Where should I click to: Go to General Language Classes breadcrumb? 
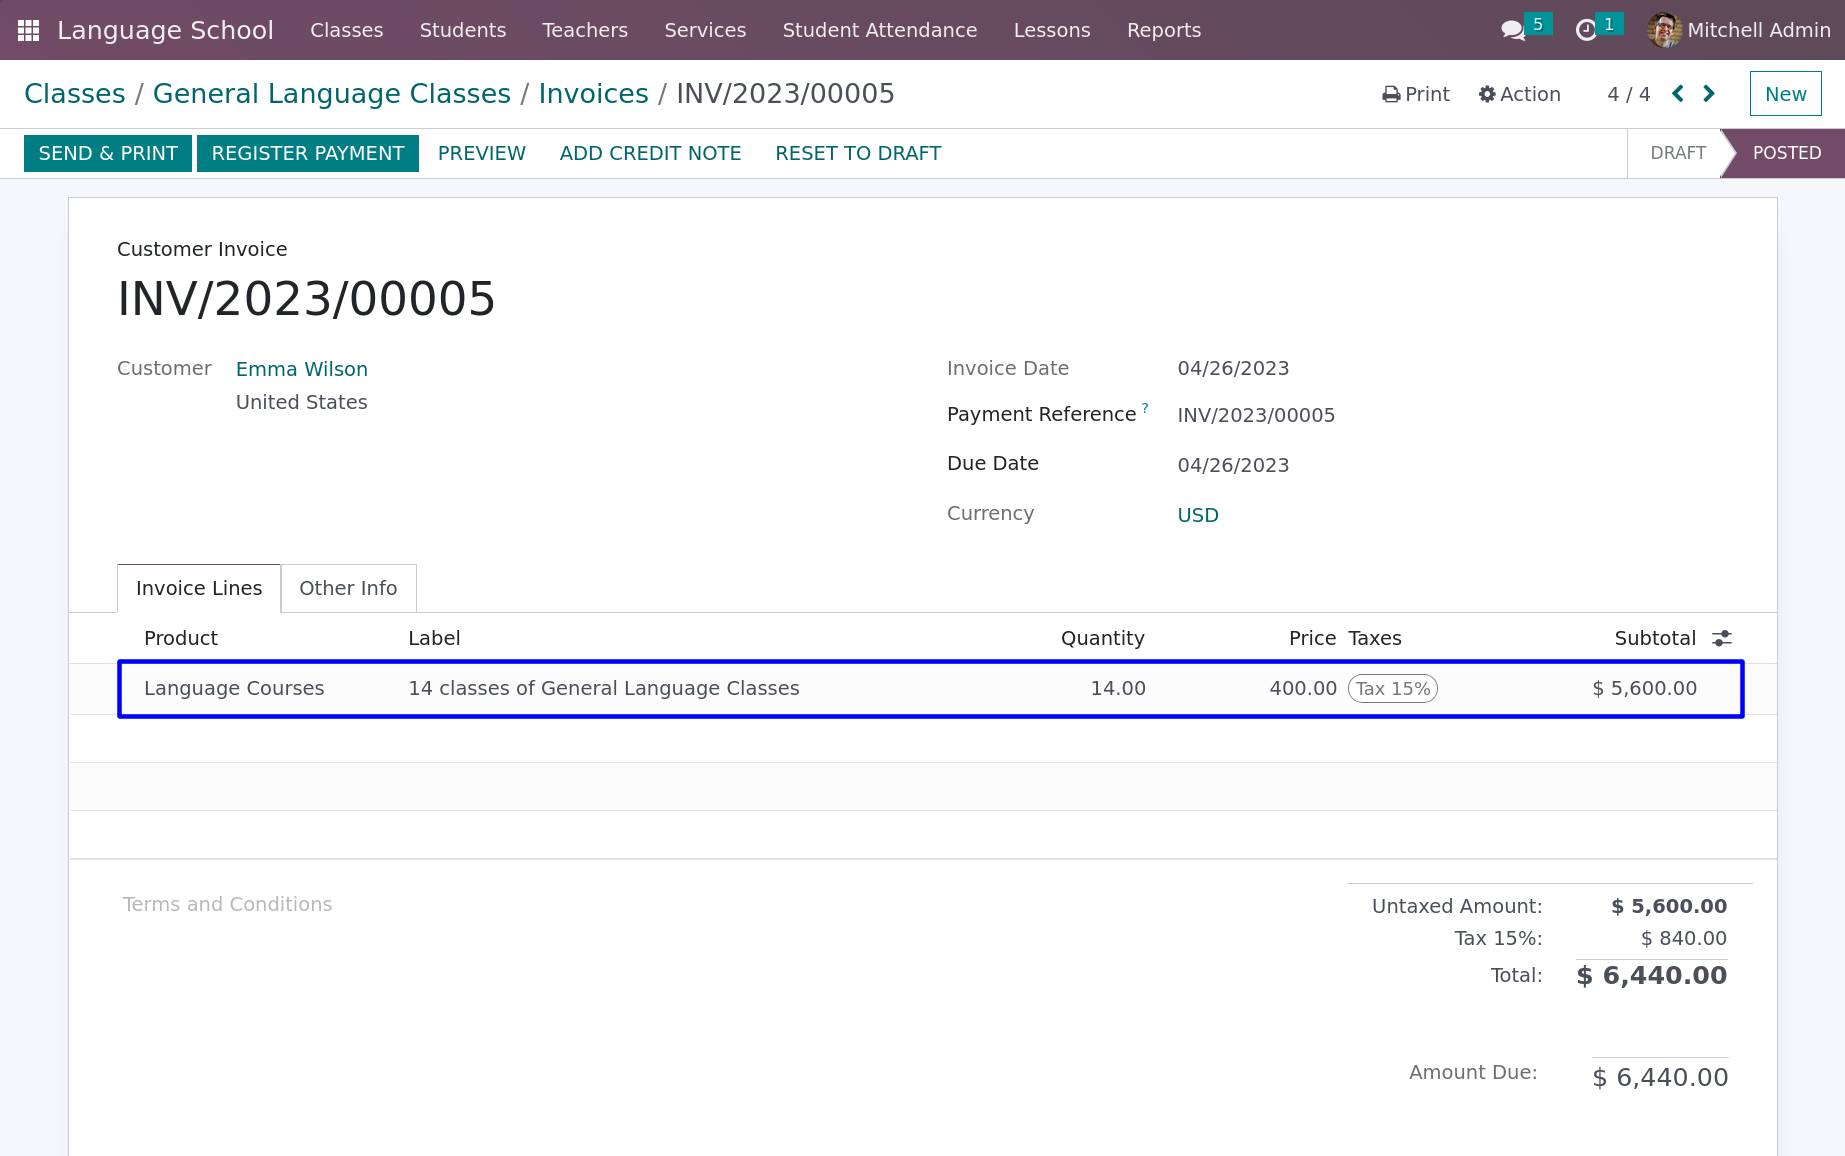pyautogui.click(x=332, y=94)
